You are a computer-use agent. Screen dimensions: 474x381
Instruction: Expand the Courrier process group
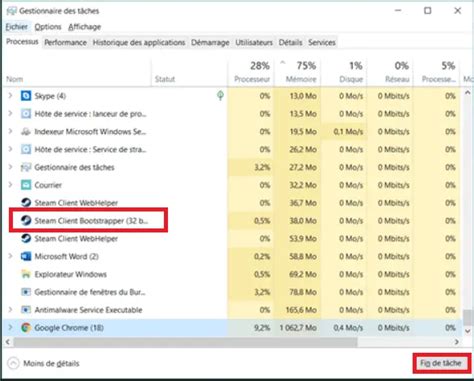coord(10,185)
